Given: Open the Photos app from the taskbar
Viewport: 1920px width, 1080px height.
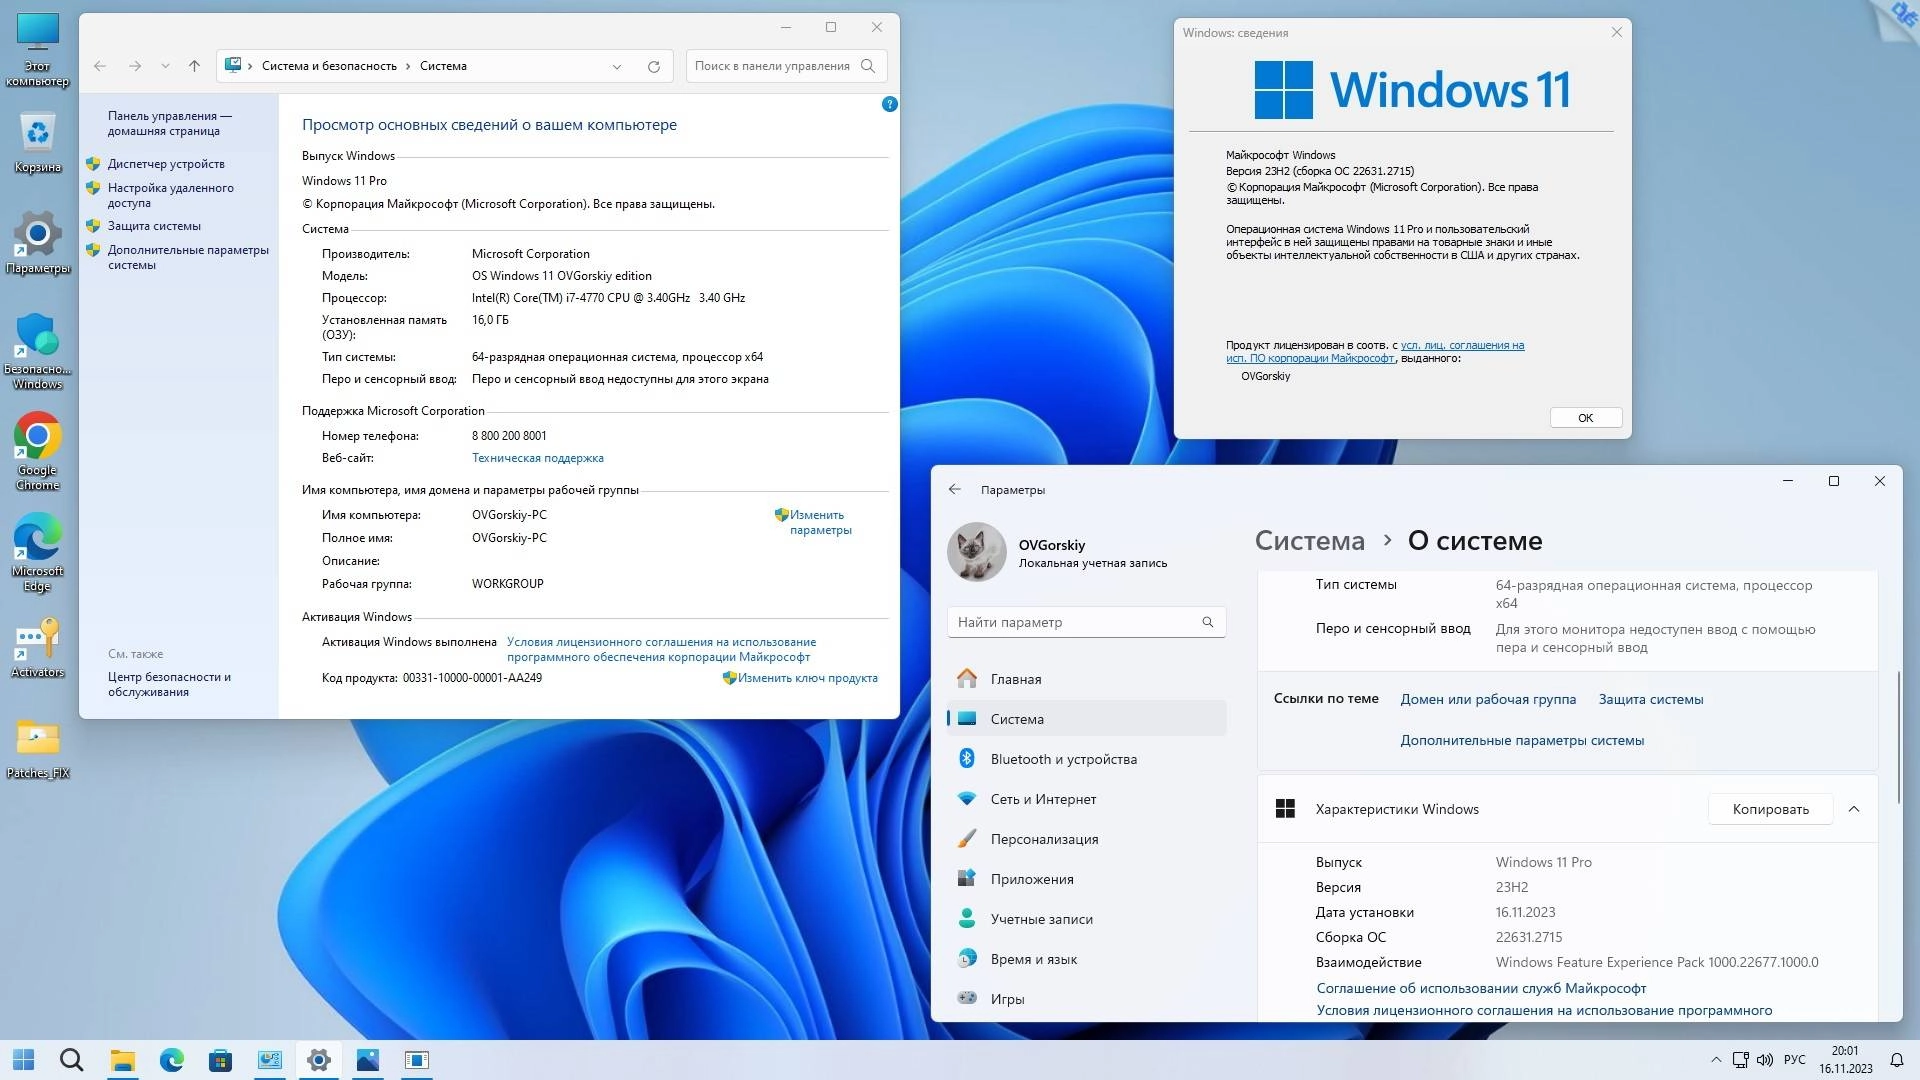Looking at the screenshot, I should click(x=368, y=1061).
